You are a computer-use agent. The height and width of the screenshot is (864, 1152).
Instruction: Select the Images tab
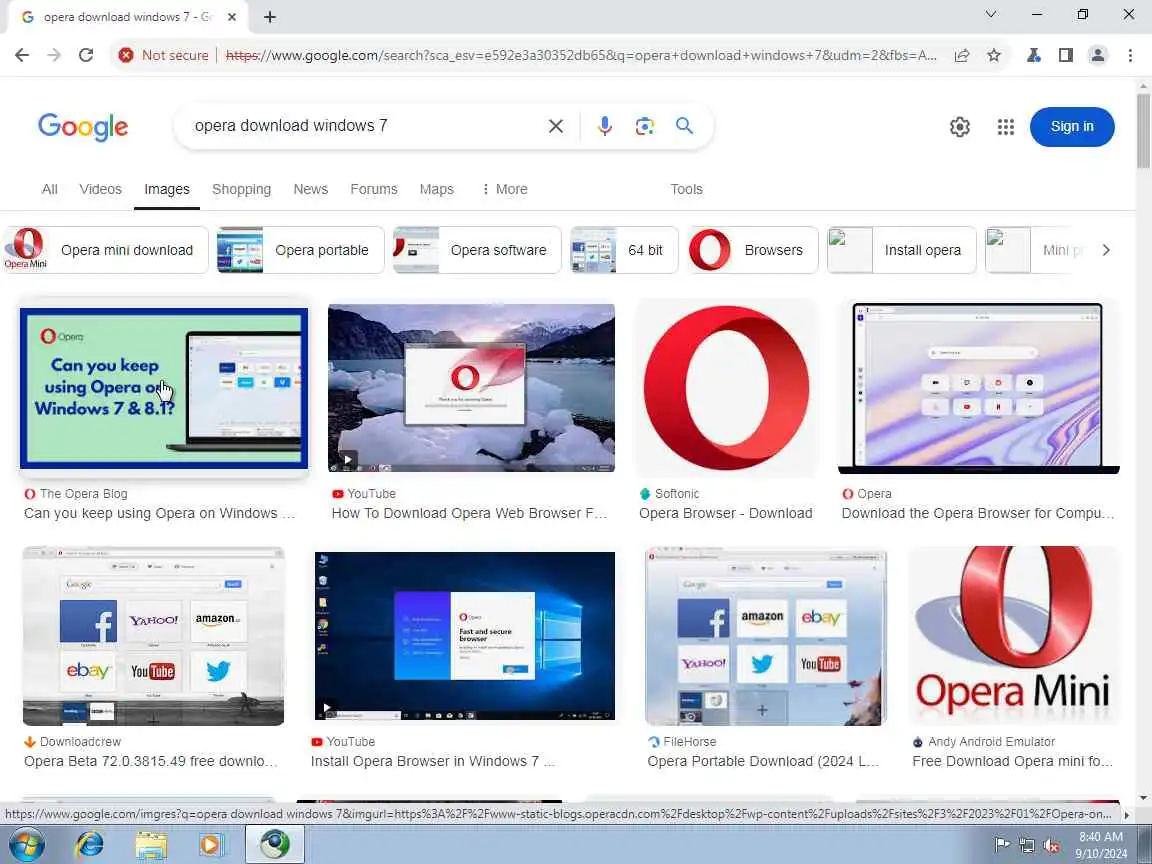pos(167,189)
